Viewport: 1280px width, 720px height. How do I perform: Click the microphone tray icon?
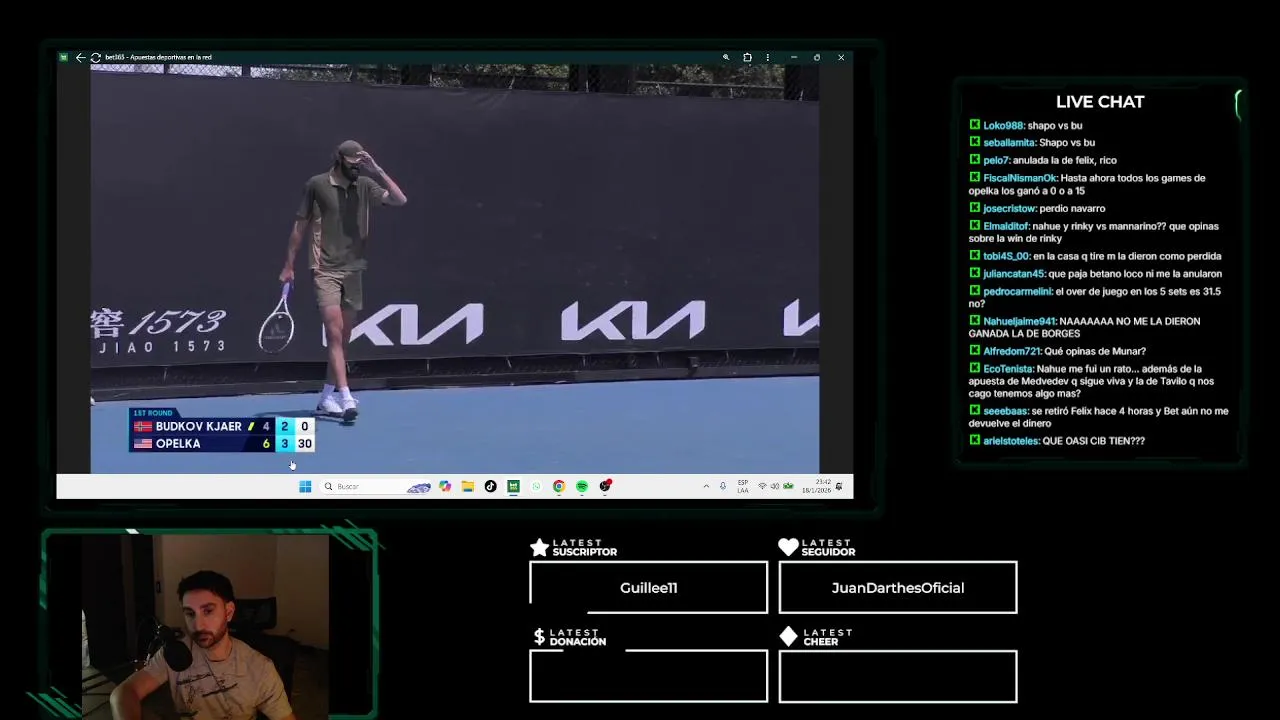coord(723,486)
